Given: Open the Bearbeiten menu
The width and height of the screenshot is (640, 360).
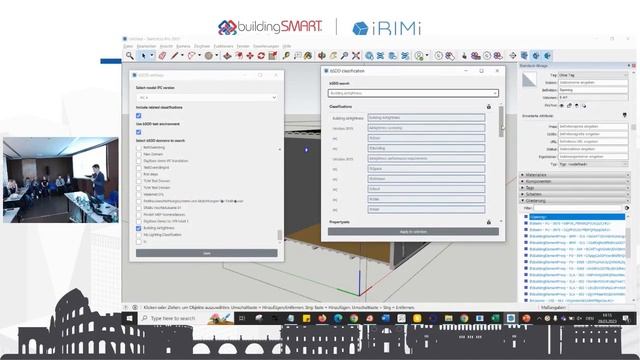Looking at the screenshot, I should pyautogui.click(x=146, y=46).
